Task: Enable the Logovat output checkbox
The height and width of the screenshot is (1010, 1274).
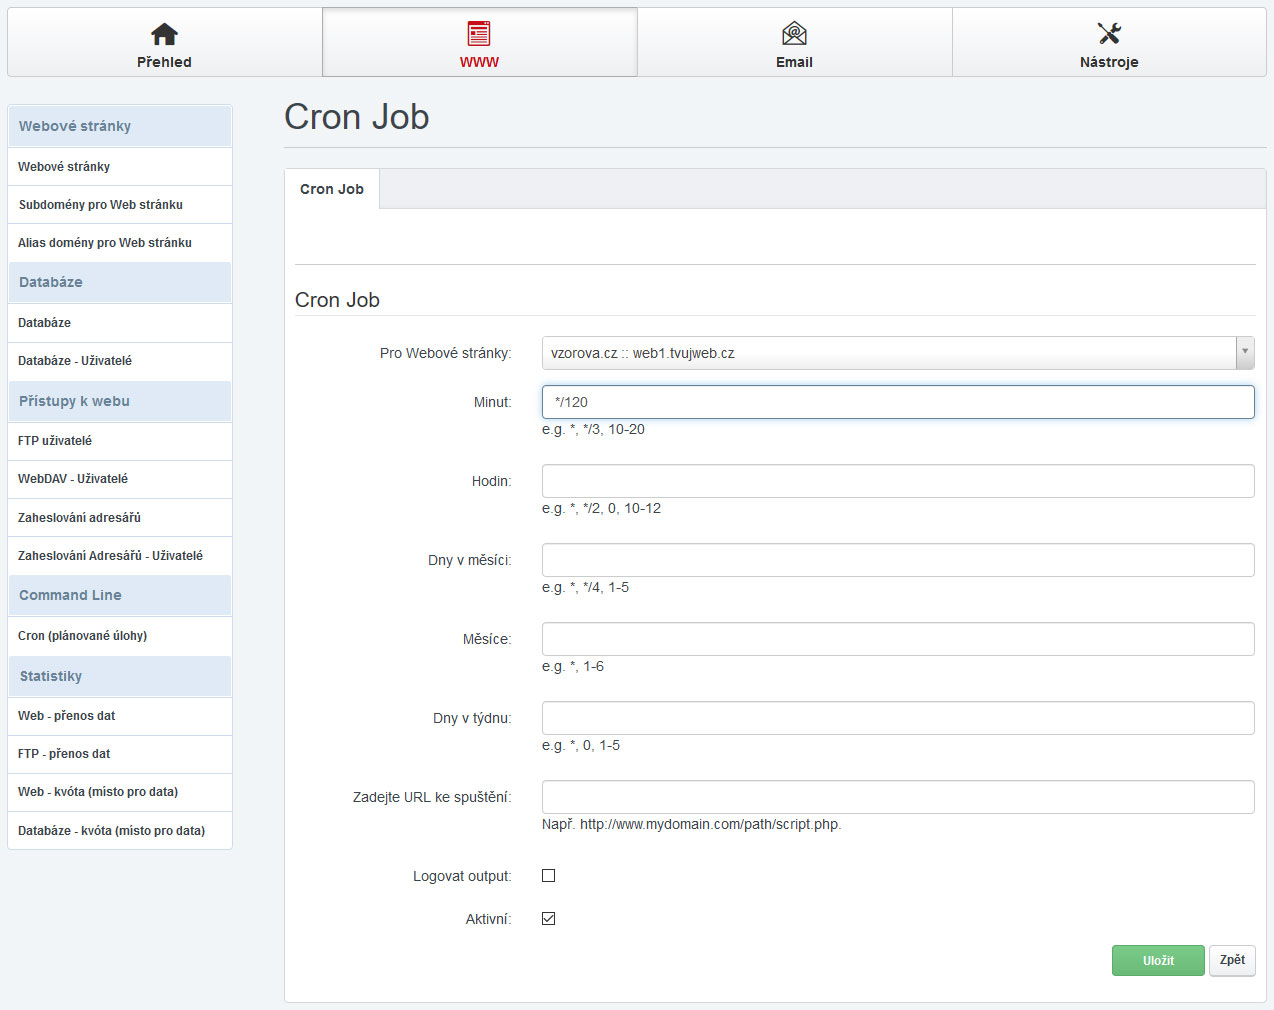Action: (x=548, y=876)
